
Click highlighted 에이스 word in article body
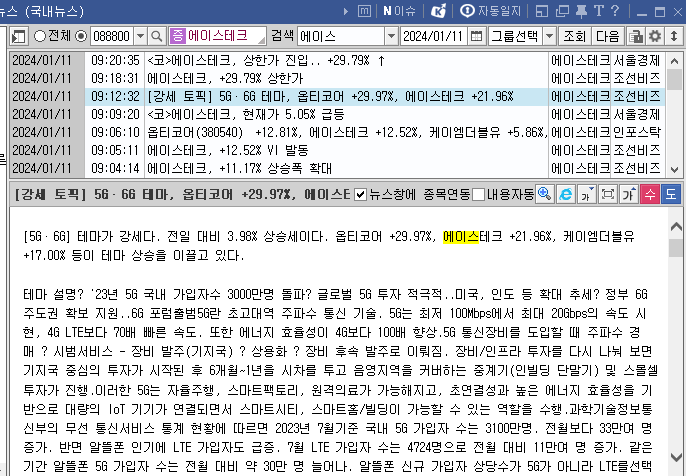pos(461,237)
